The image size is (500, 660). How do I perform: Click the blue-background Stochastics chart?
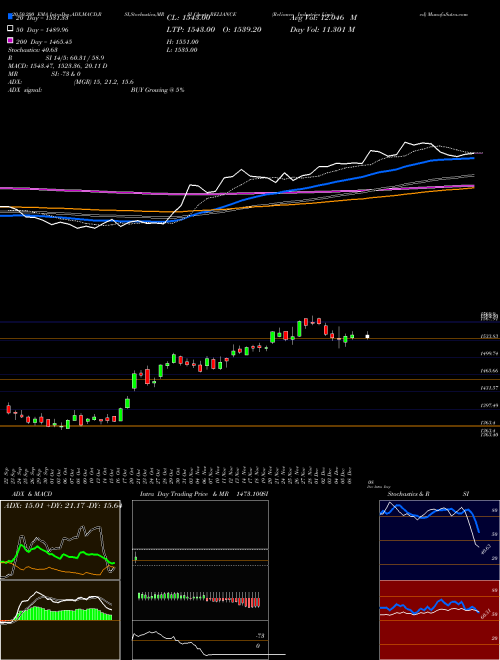[439, 540]
